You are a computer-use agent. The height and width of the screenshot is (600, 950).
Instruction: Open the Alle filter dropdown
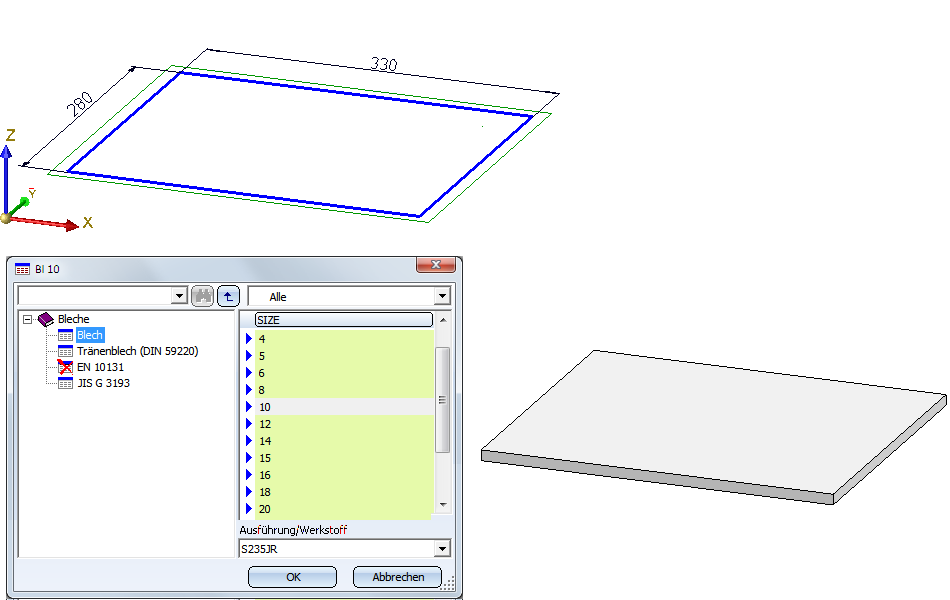pos(442,296)
